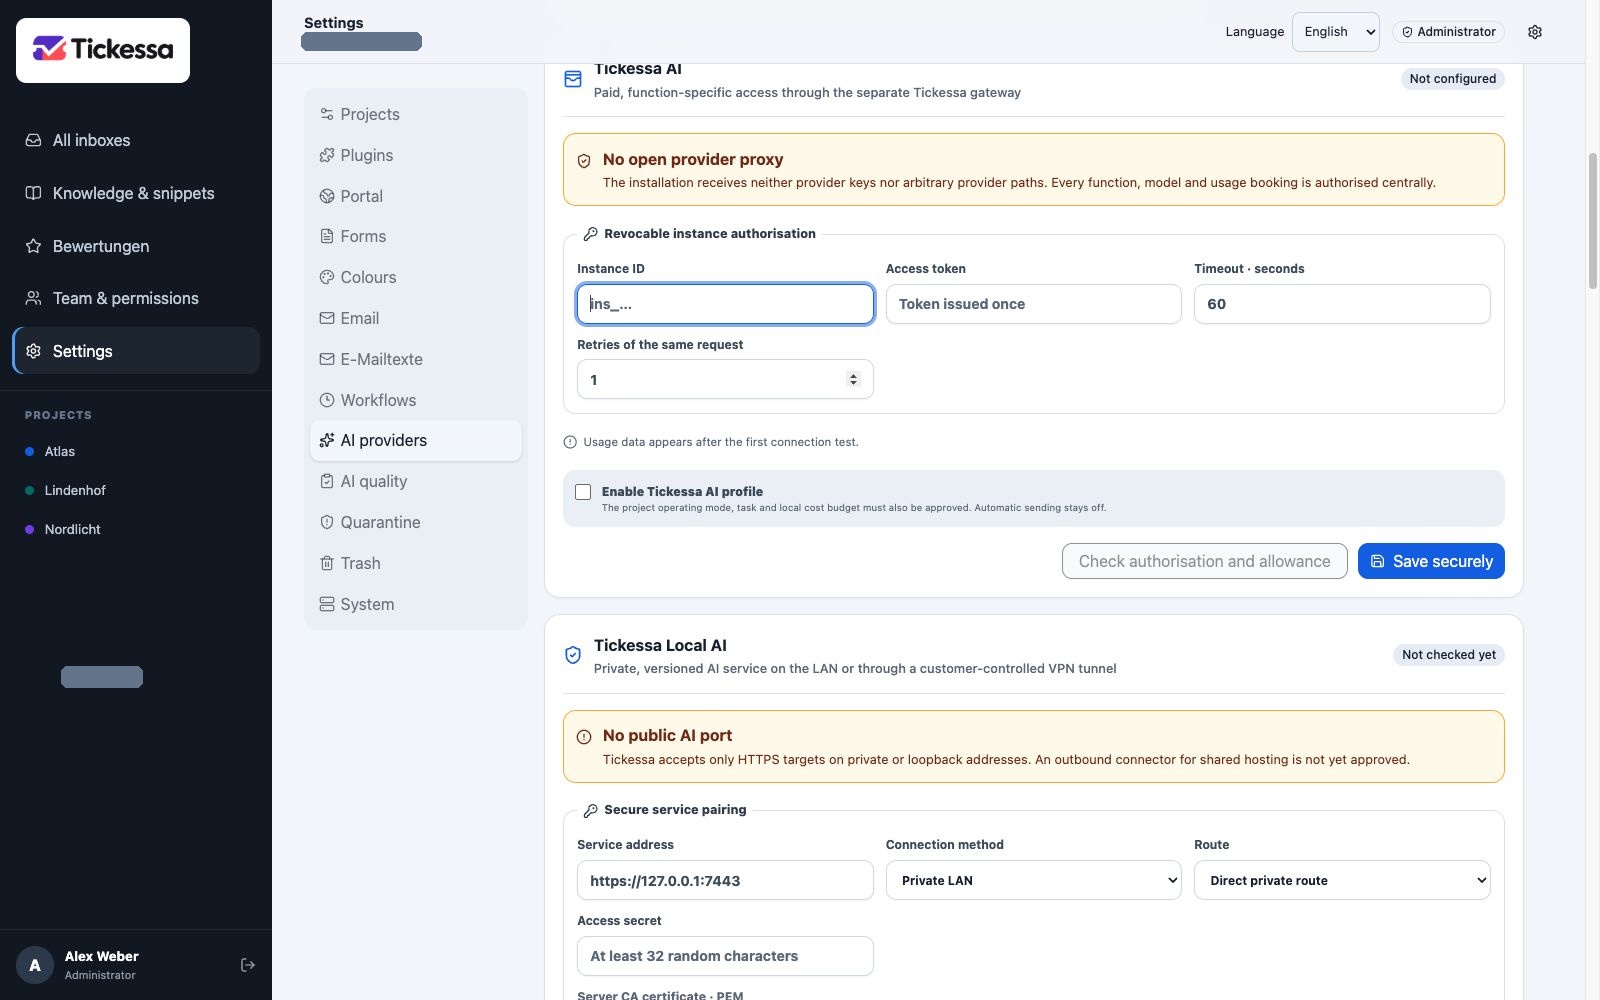Click the Projects settings icon
1600x1000 pixels.
pyautogui.click(x=326, y=114)
